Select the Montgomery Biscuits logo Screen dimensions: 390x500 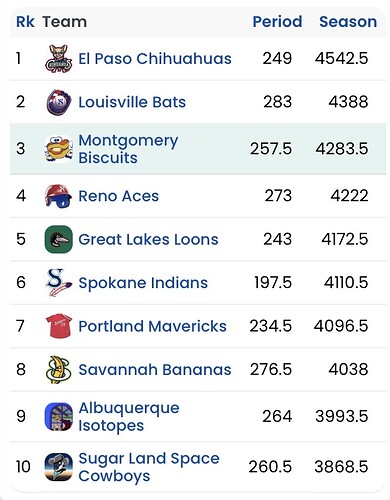(59, 149)
